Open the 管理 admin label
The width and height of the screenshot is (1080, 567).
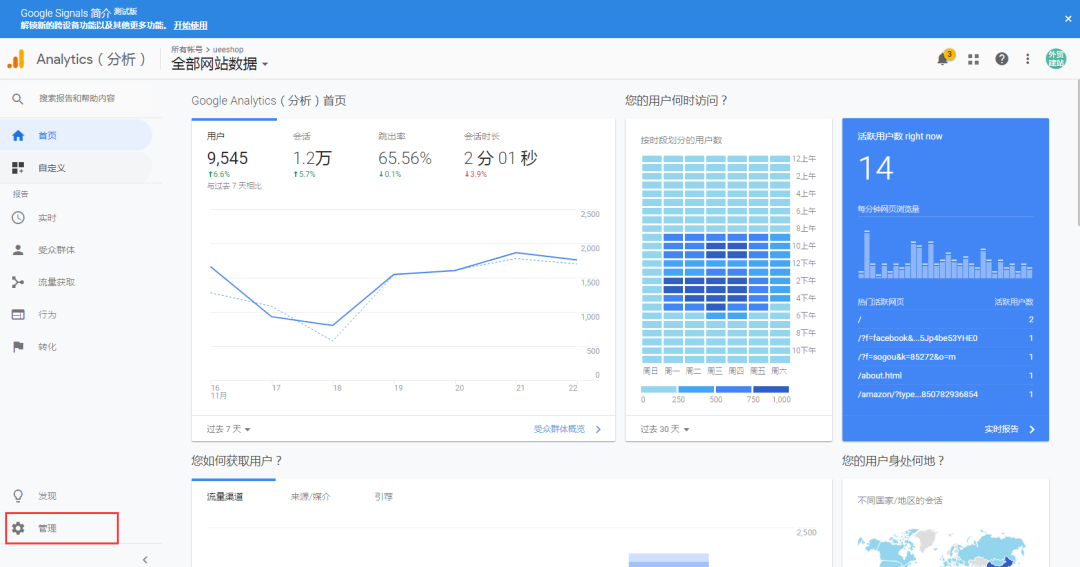coord(48,528)
